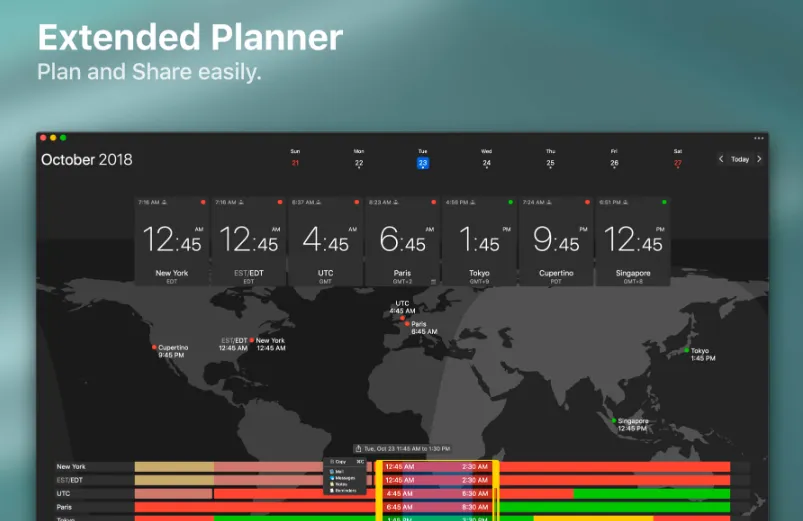Click sunset icon on Tokyo card
This screenshot has height=521, width=803.
pos(473,202)
